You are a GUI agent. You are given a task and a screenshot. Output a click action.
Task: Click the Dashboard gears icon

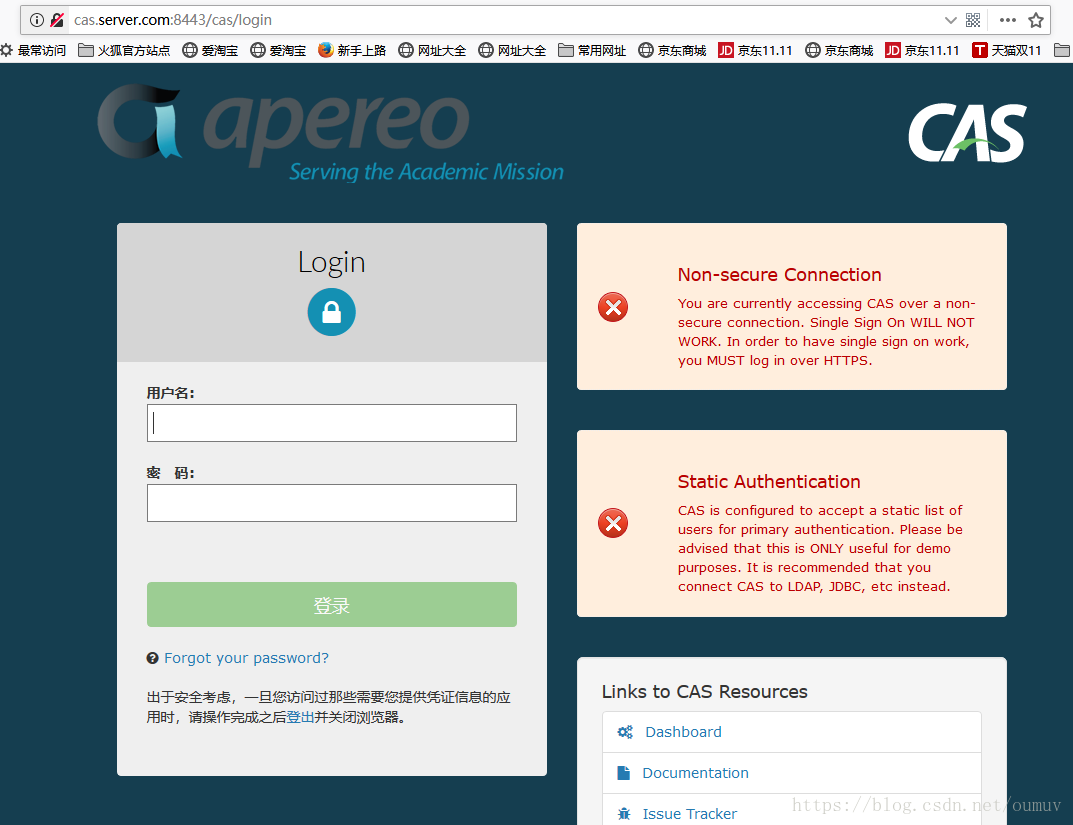[x=625, y=732]
